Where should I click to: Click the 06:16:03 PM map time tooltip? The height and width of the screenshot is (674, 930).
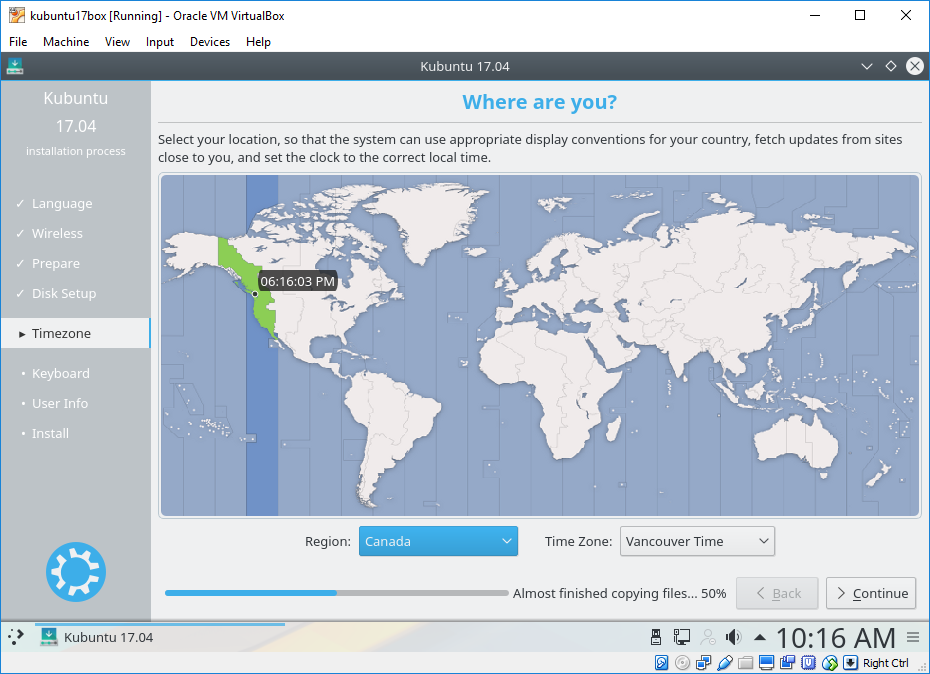click(x=298, y=281)
